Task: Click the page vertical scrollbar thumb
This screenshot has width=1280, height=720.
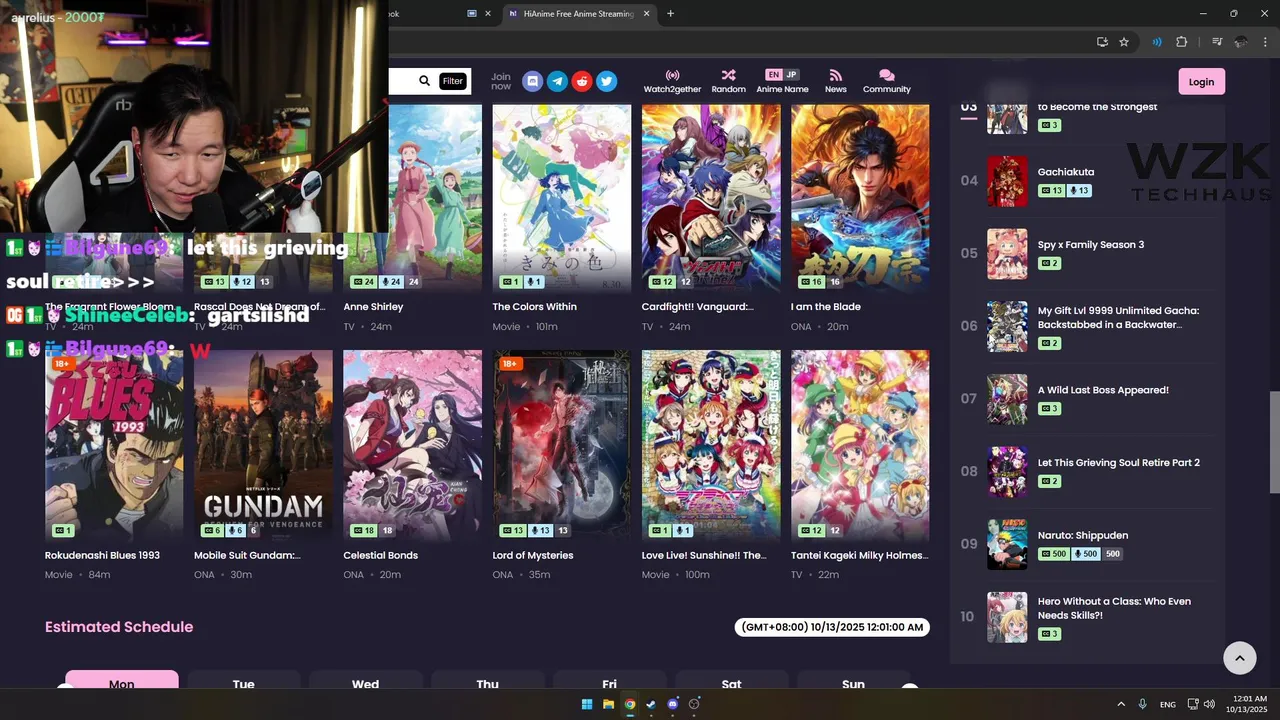Action: 1274,443
